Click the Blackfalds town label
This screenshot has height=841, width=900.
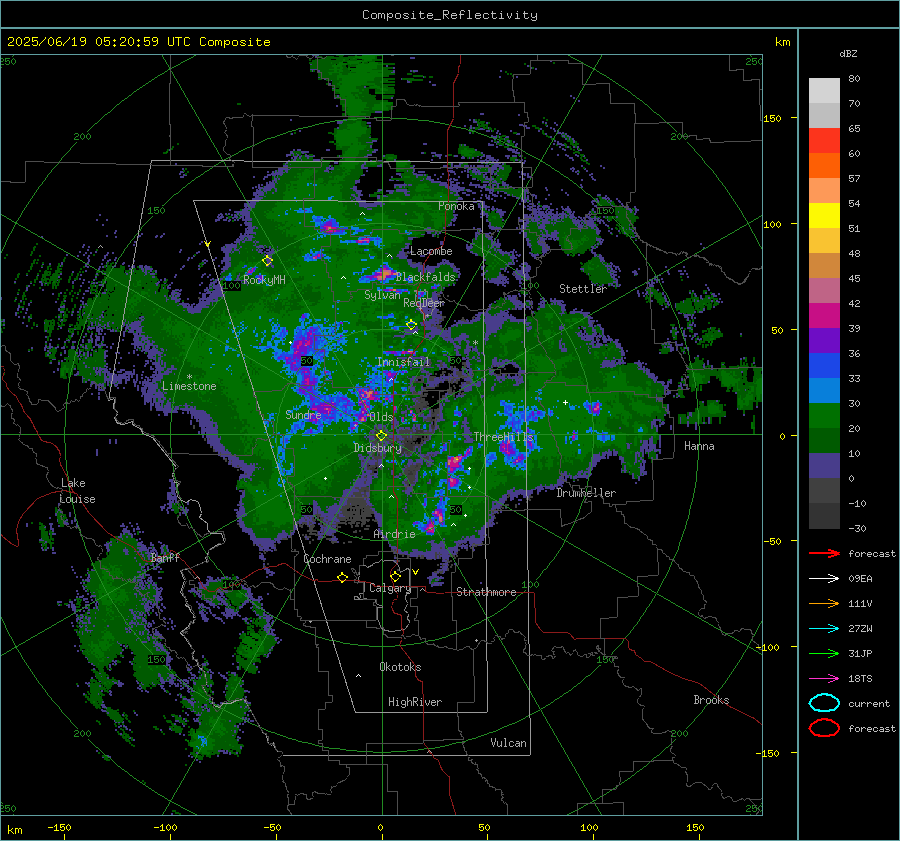tap(425, 277)
